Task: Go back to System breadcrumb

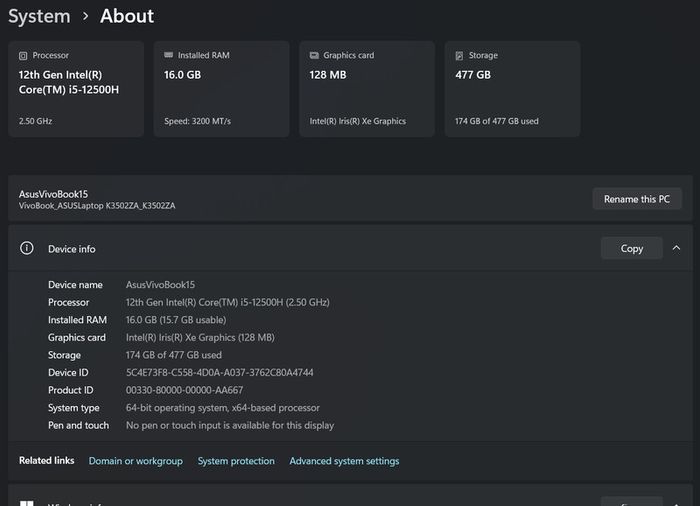Action: 39,17
